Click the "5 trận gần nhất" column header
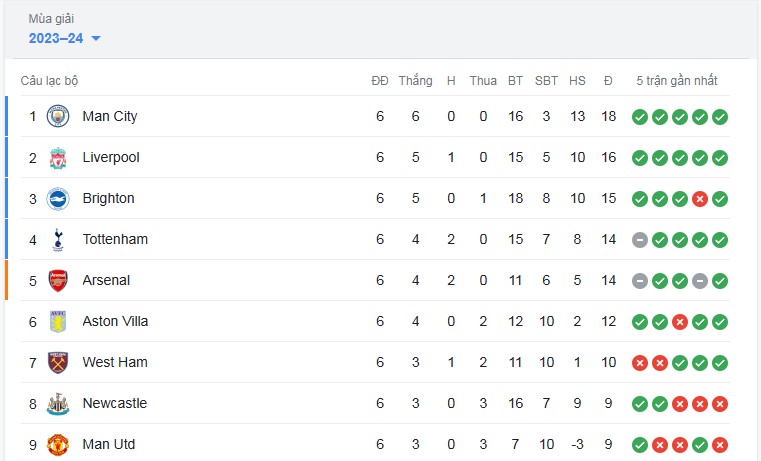This screenshot has height=461, width=761. (677, 81)
